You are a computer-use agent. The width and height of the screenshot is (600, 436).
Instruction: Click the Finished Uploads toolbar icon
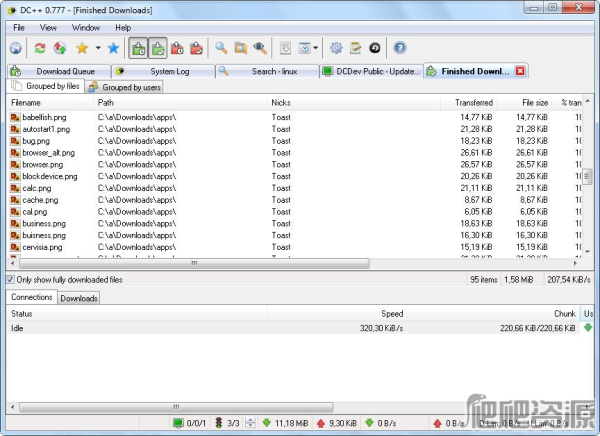197,48
